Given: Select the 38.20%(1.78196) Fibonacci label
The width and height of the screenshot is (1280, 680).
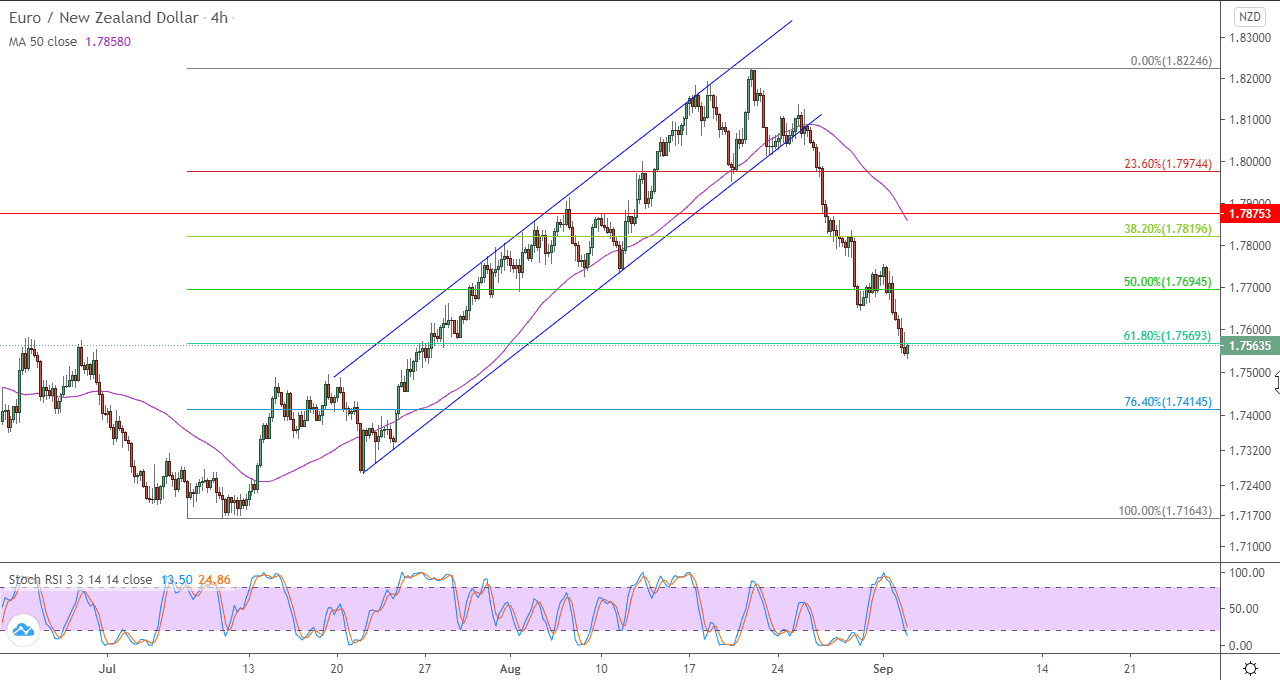Looking at the screenshot, I should (1168, 229).
